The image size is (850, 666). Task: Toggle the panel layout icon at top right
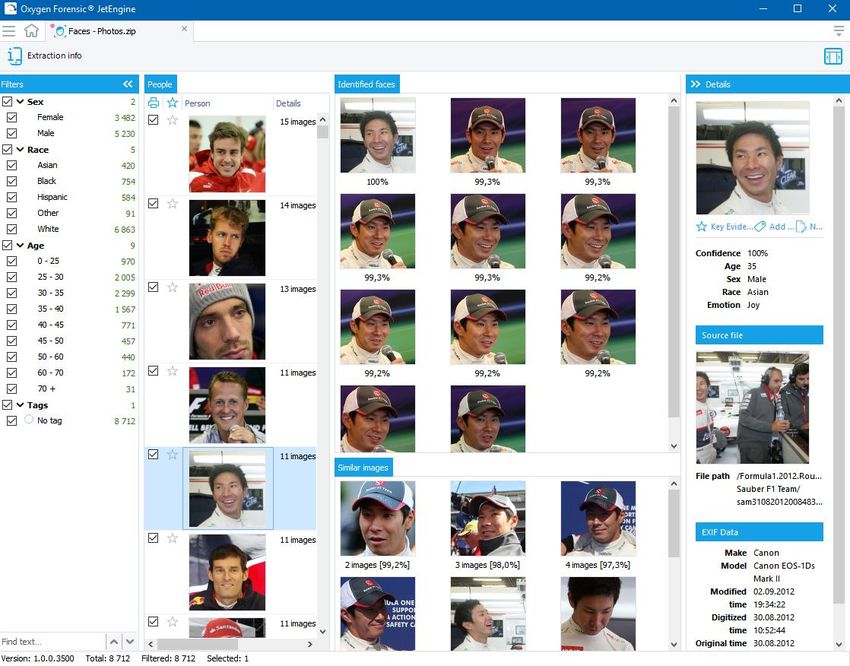833,56
